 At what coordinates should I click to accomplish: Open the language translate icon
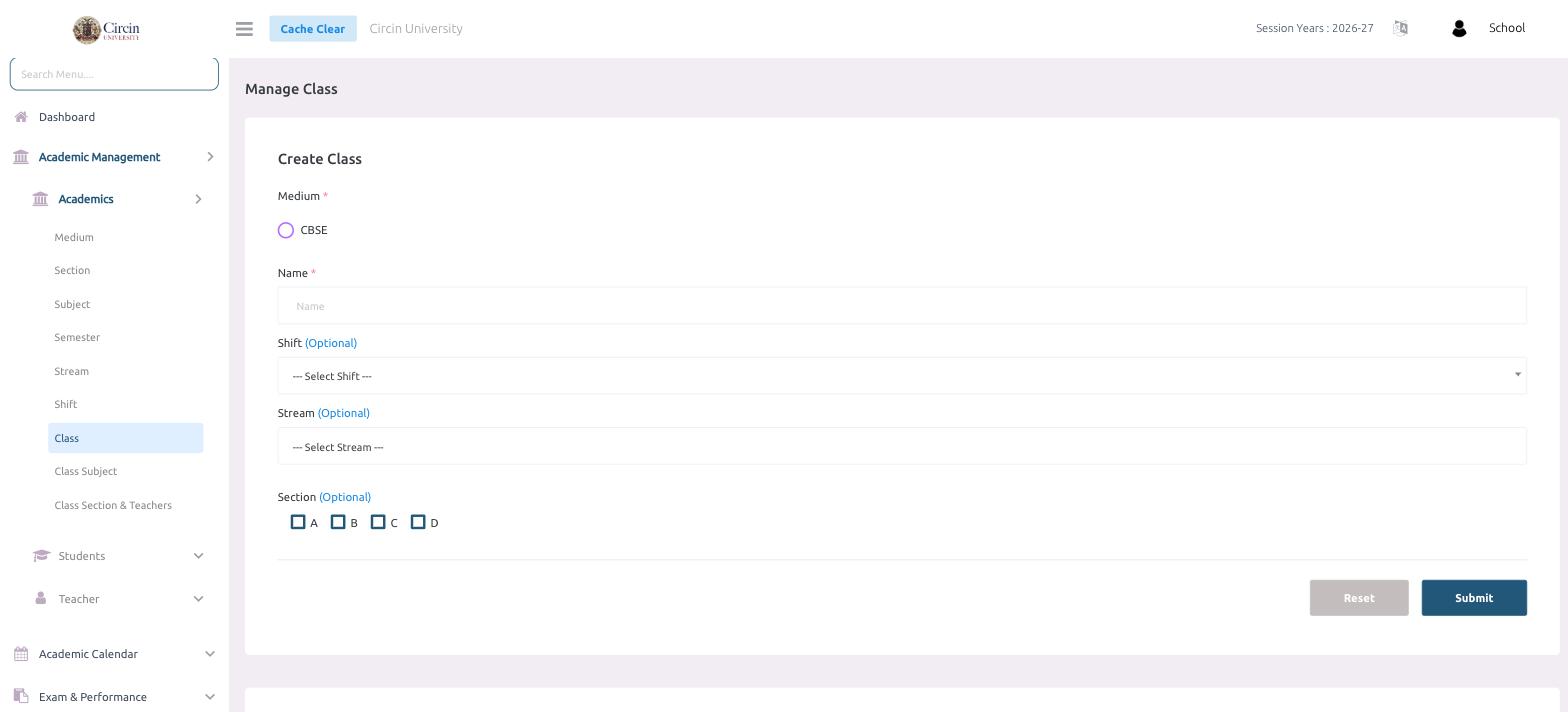(1400, 28)
